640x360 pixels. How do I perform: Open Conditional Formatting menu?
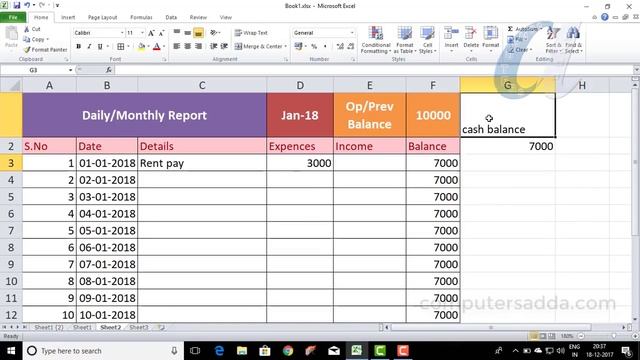coord(376,40)
